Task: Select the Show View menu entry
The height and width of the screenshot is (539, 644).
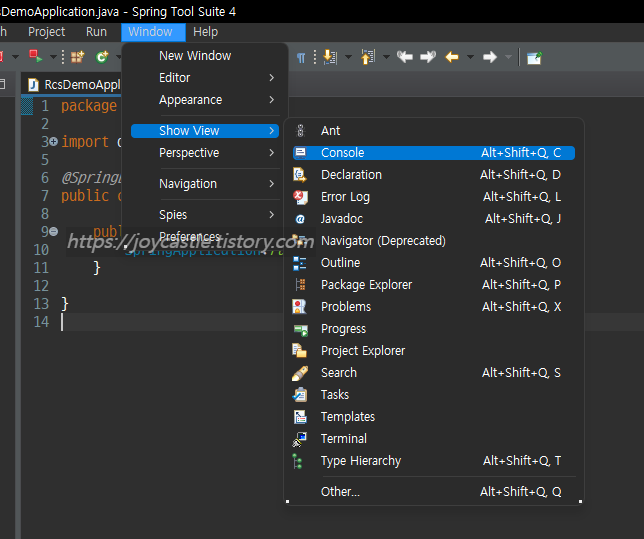Action: [x=205, y=131]
